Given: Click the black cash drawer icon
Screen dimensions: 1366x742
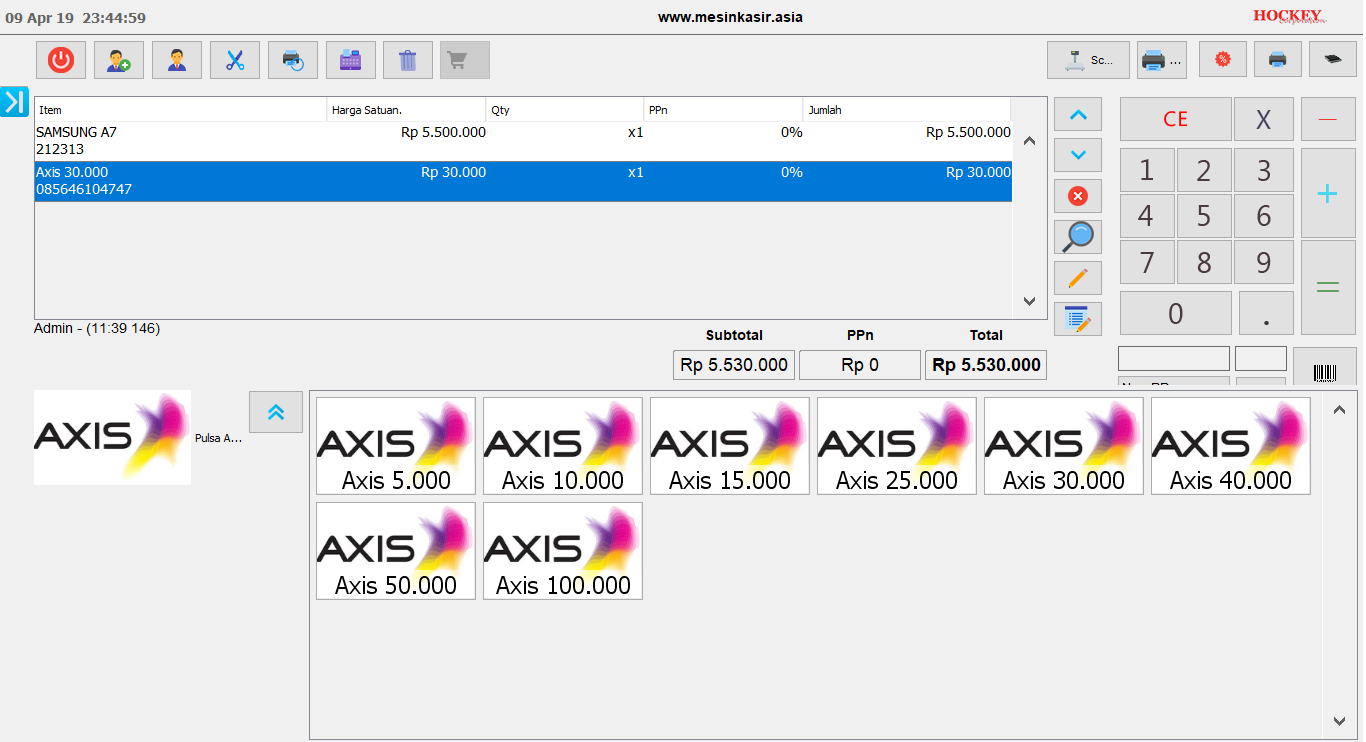Looking at the screenshot, I should click(1333, 60).
